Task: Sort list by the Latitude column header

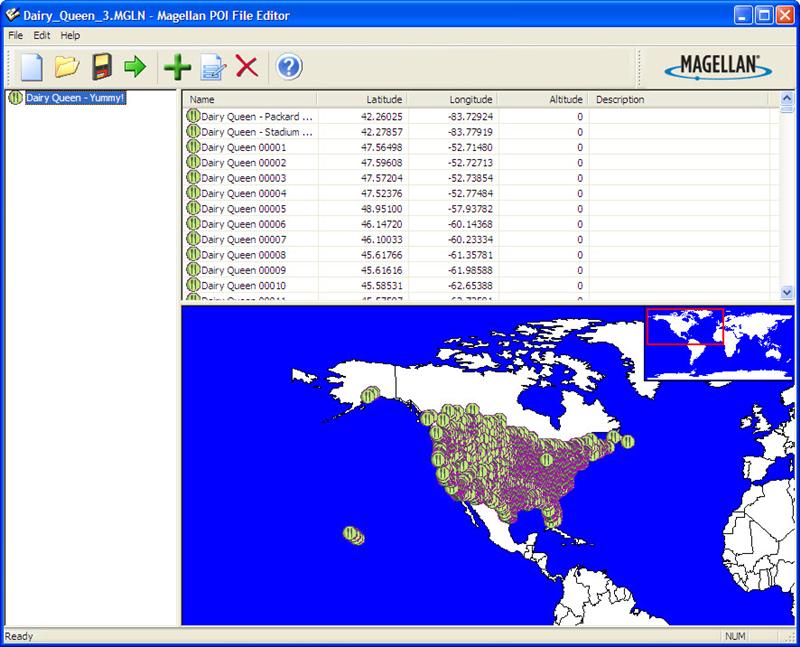Action: (362, 100)
